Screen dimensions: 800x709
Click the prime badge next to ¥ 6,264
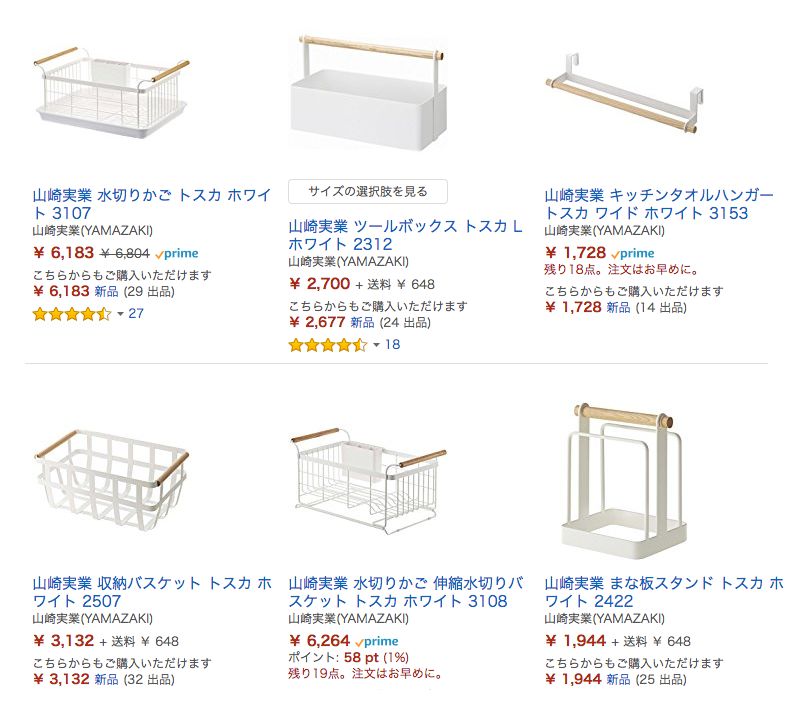tap(376, 641)
